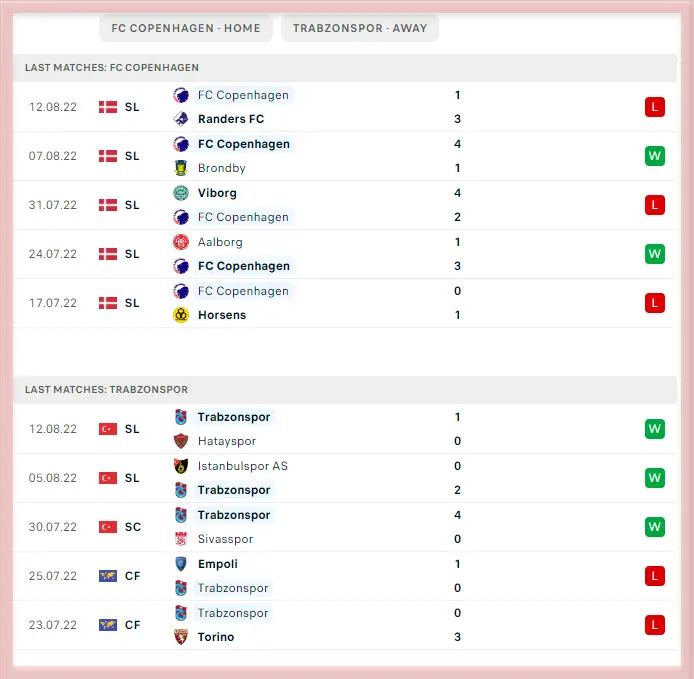The image size is (694, 679).
Task: Click the Sivasspor club crest
Action: [x=181, y=539]
